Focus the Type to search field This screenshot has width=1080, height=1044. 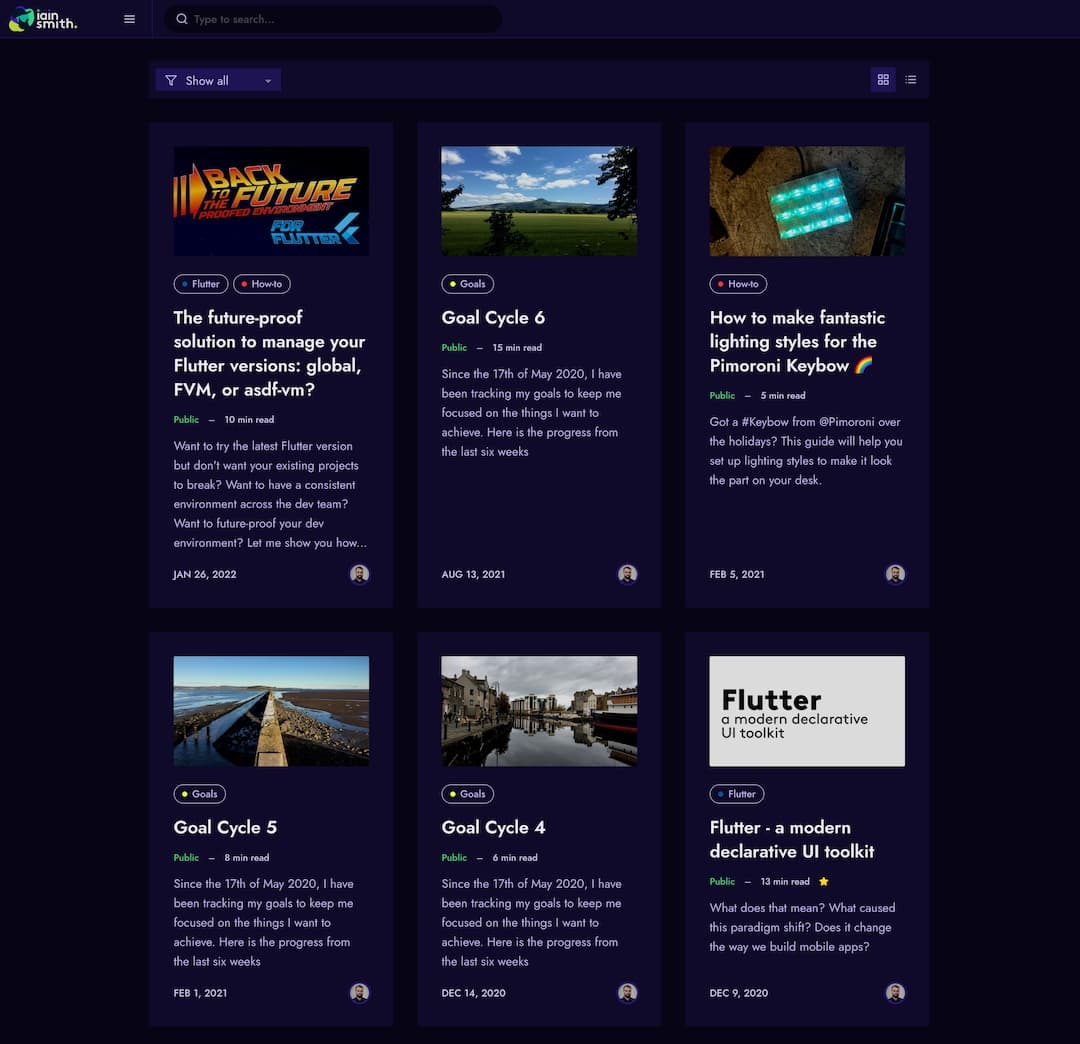click(333, 19)
